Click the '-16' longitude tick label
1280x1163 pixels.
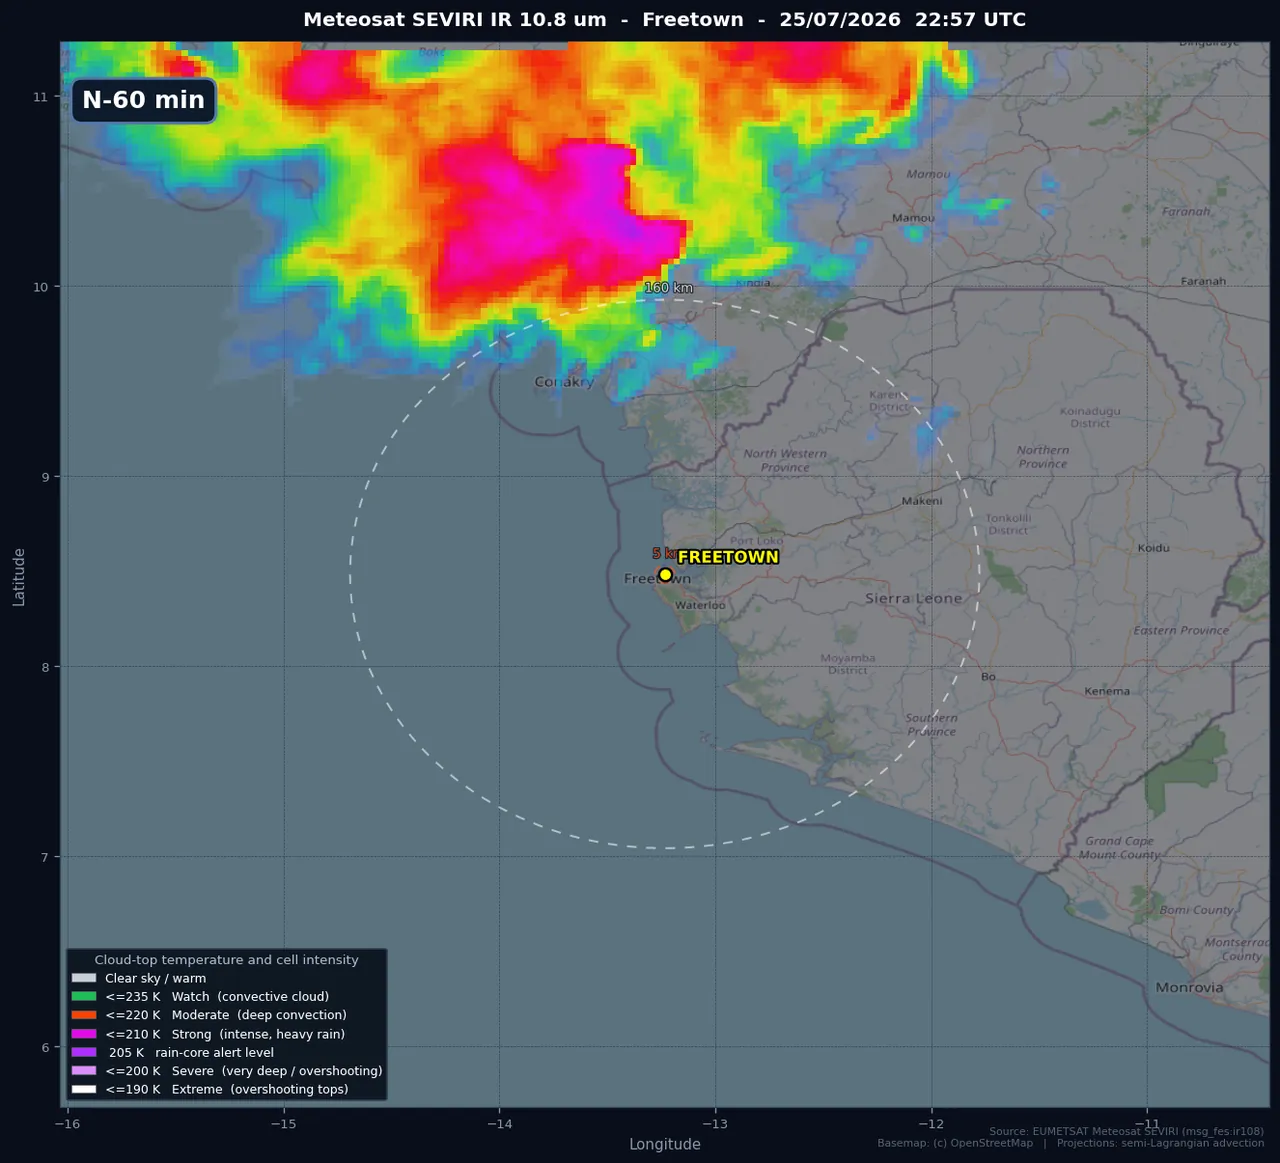tap(68, 1124)
